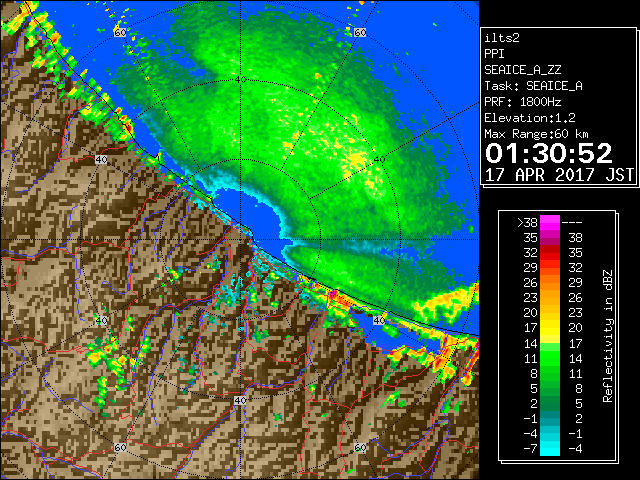Select the 'Elevation:1.2' value
This screenshot has width=640, height=480.
530,118
